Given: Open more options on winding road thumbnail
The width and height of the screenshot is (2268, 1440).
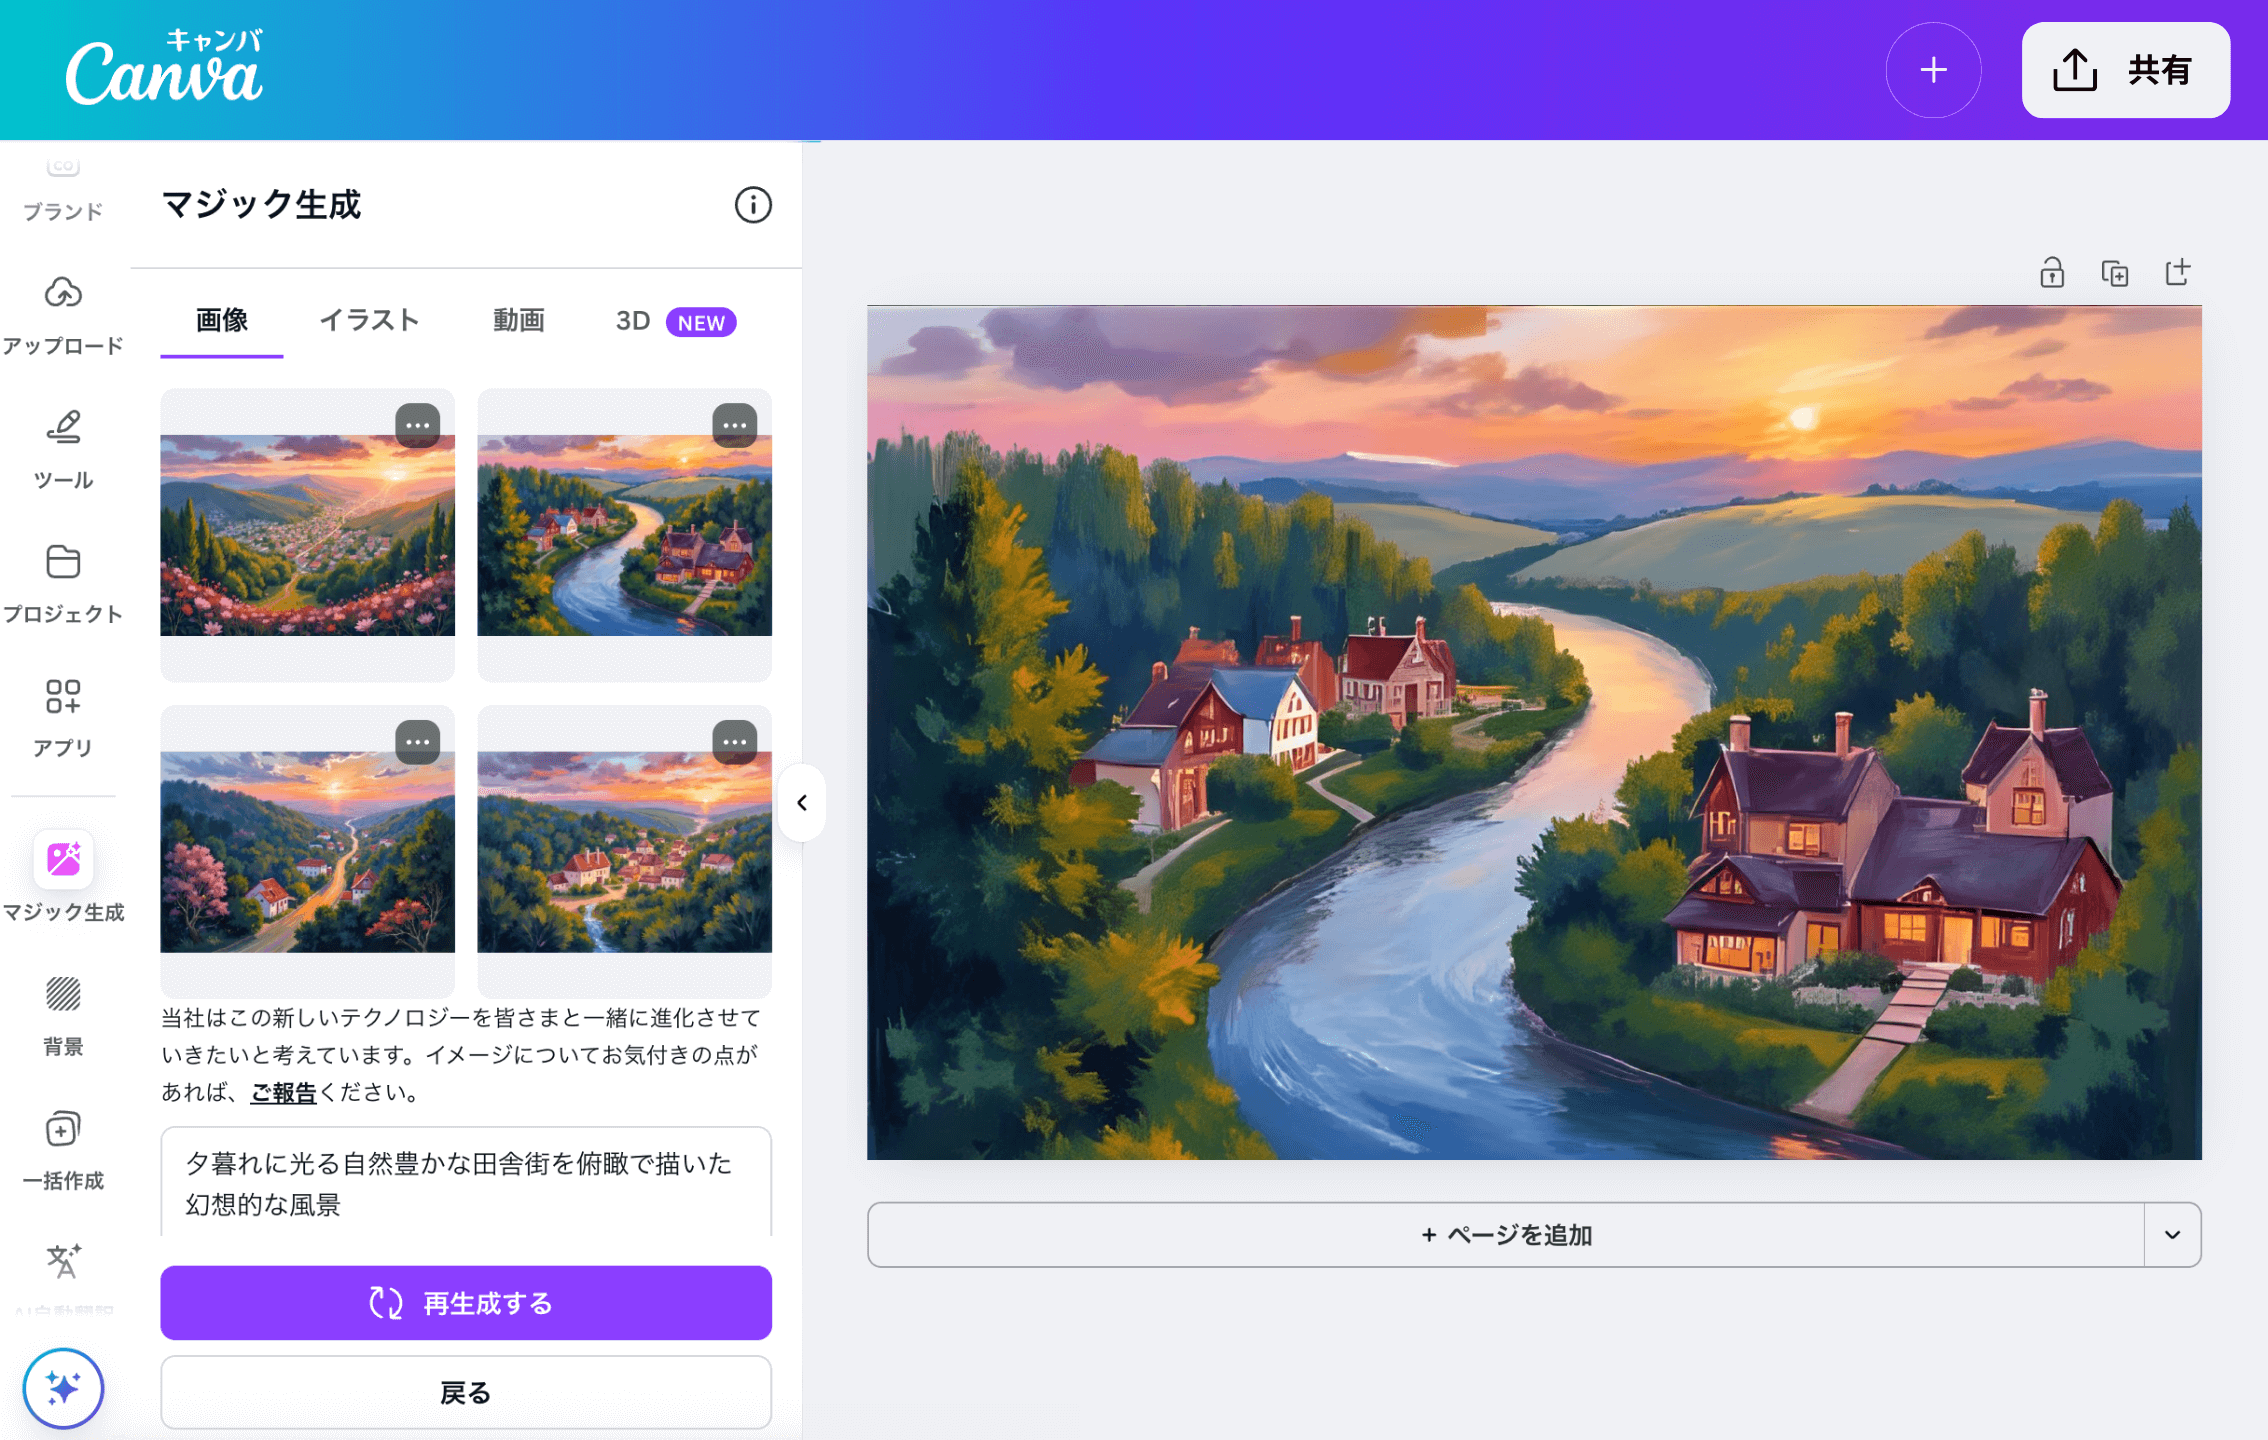Looking at the screenshot, I should [418, 743].
